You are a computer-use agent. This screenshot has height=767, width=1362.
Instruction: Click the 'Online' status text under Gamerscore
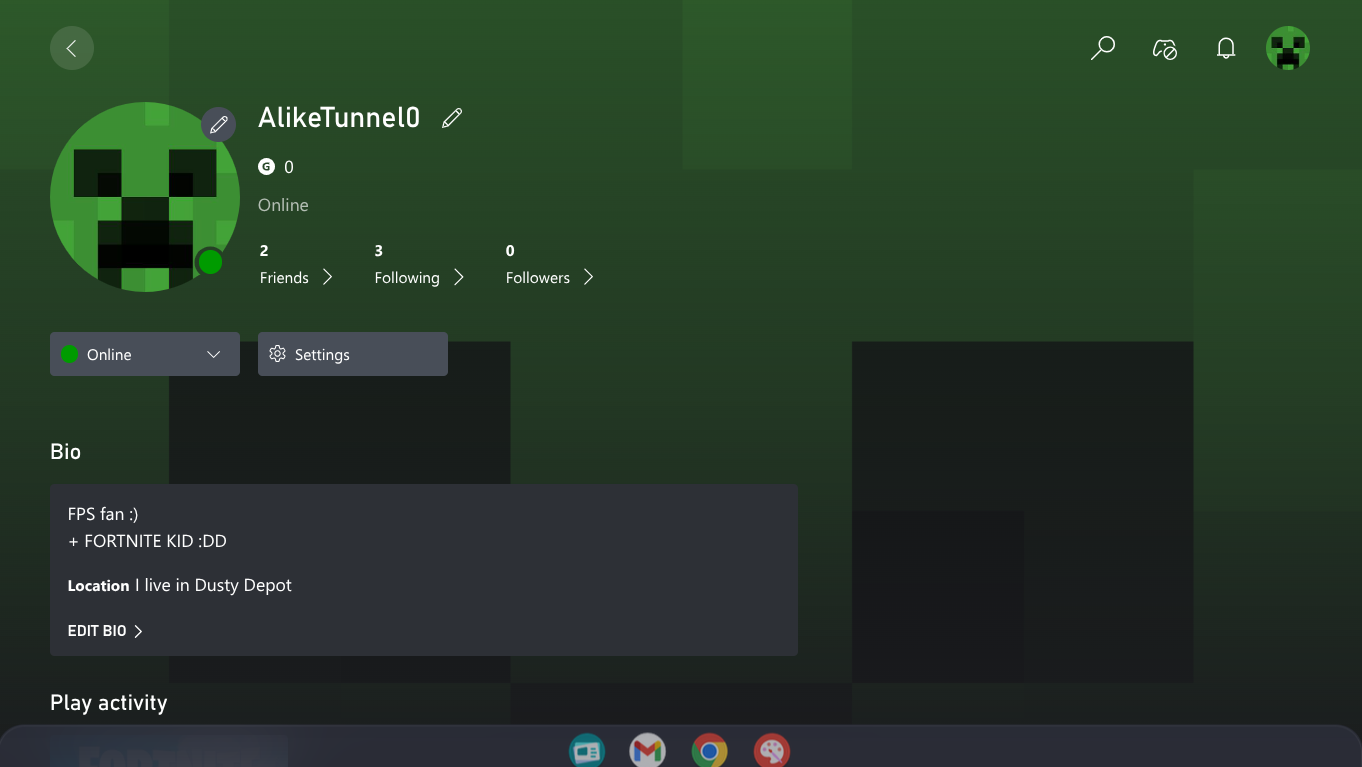tap(283, 205)
